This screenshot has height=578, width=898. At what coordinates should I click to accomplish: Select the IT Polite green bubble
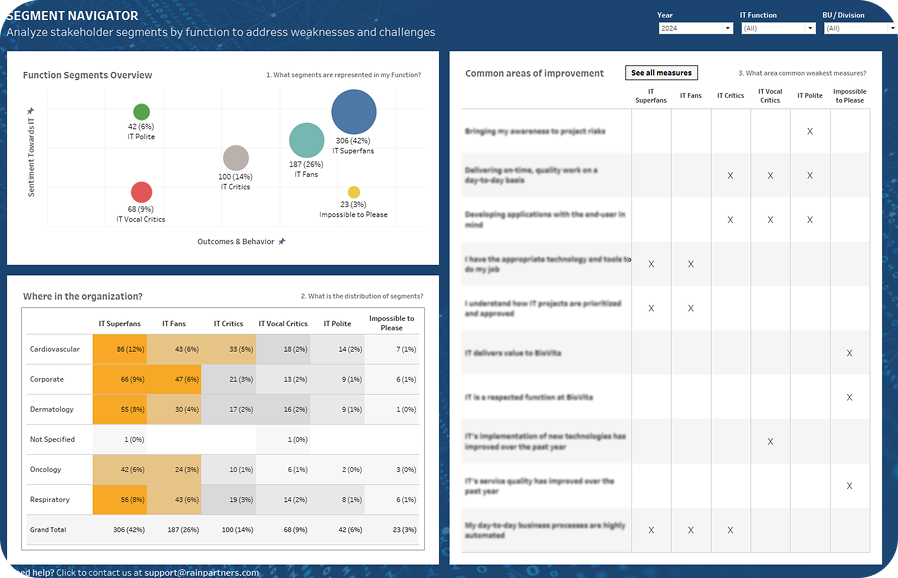tap(140, 112)
